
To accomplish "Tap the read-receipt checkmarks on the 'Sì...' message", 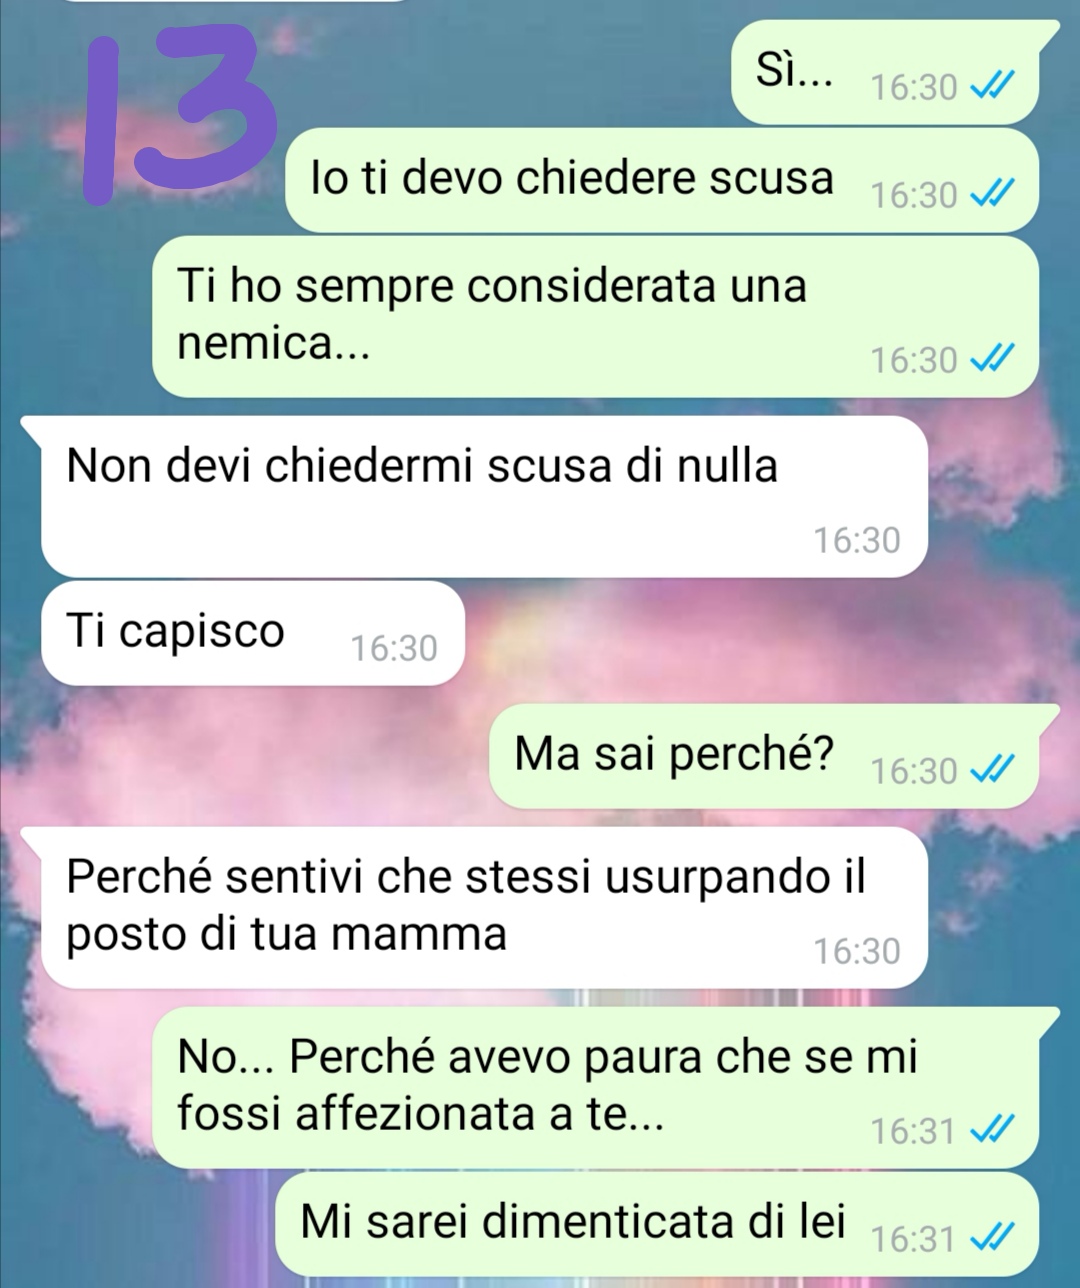I will 993,88.
